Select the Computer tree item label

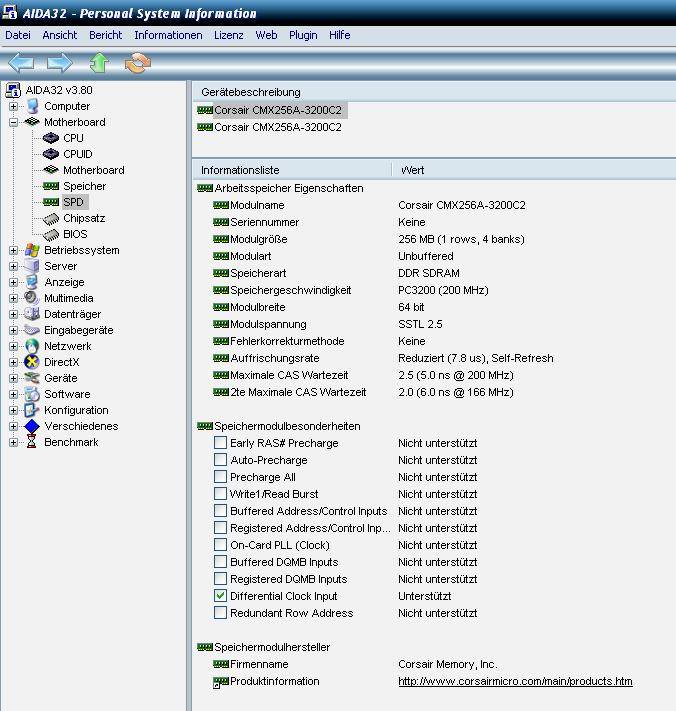tap(67, 106)
